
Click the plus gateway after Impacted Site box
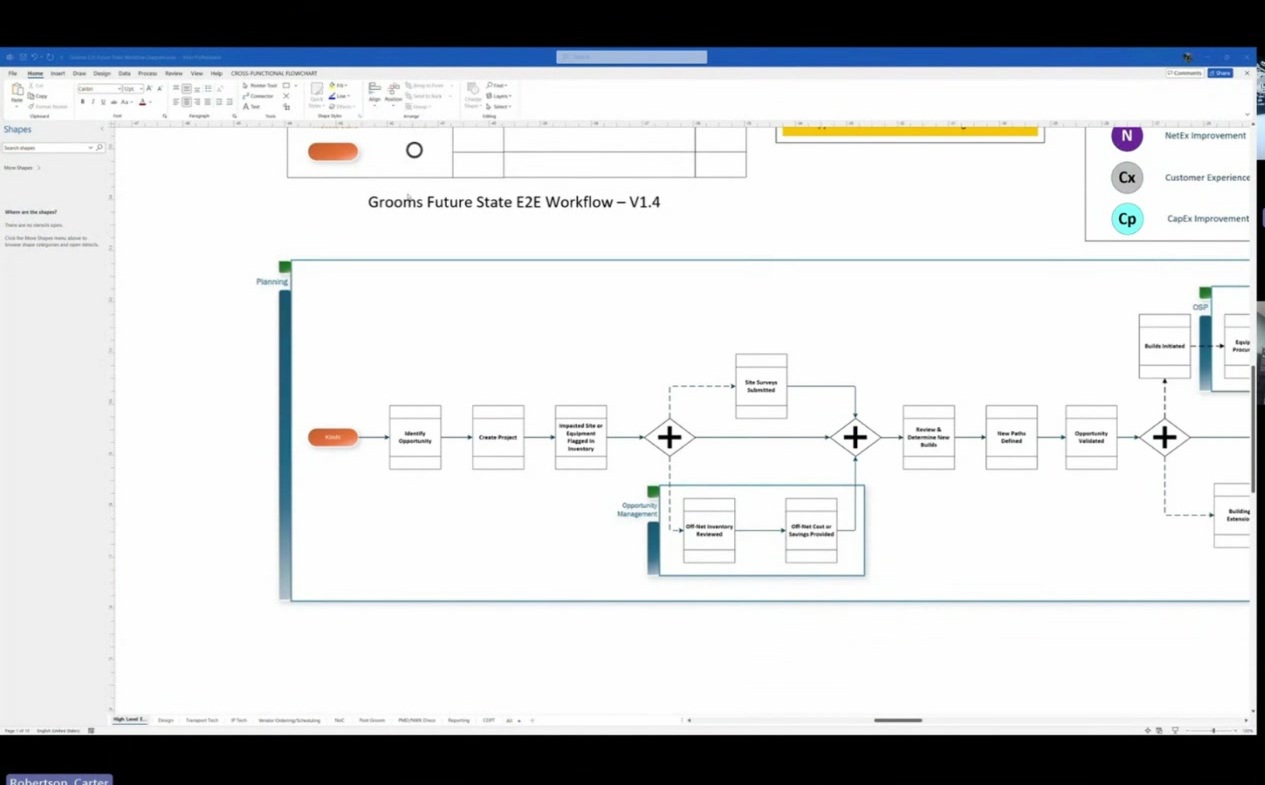669,437
